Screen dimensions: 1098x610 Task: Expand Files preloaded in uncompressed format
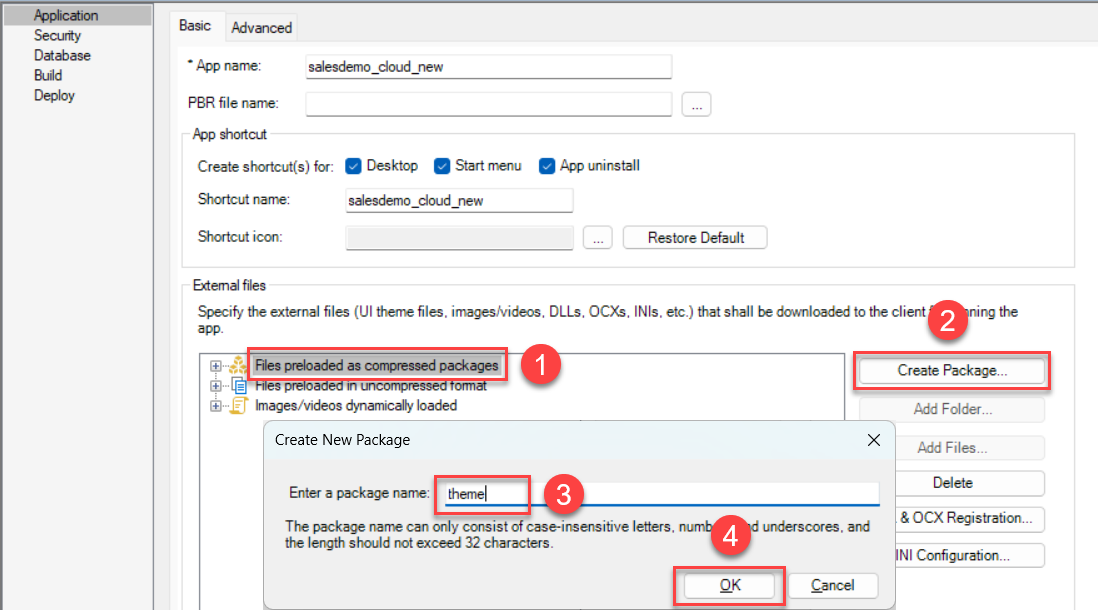click(x=215, y=386)
